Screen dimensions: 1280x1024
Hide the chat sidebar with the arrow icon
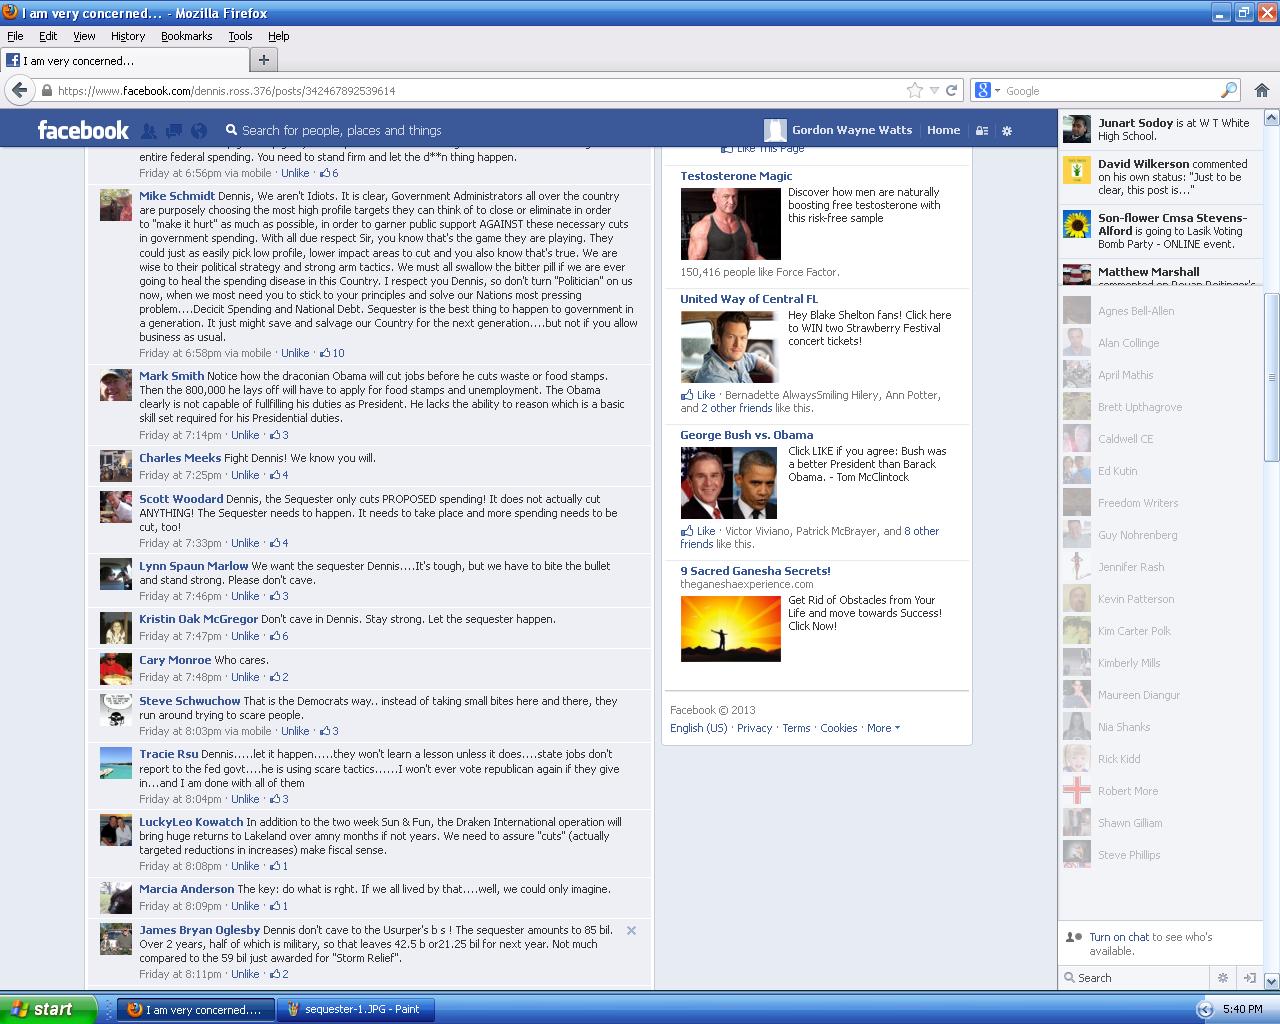point(1249,978)
